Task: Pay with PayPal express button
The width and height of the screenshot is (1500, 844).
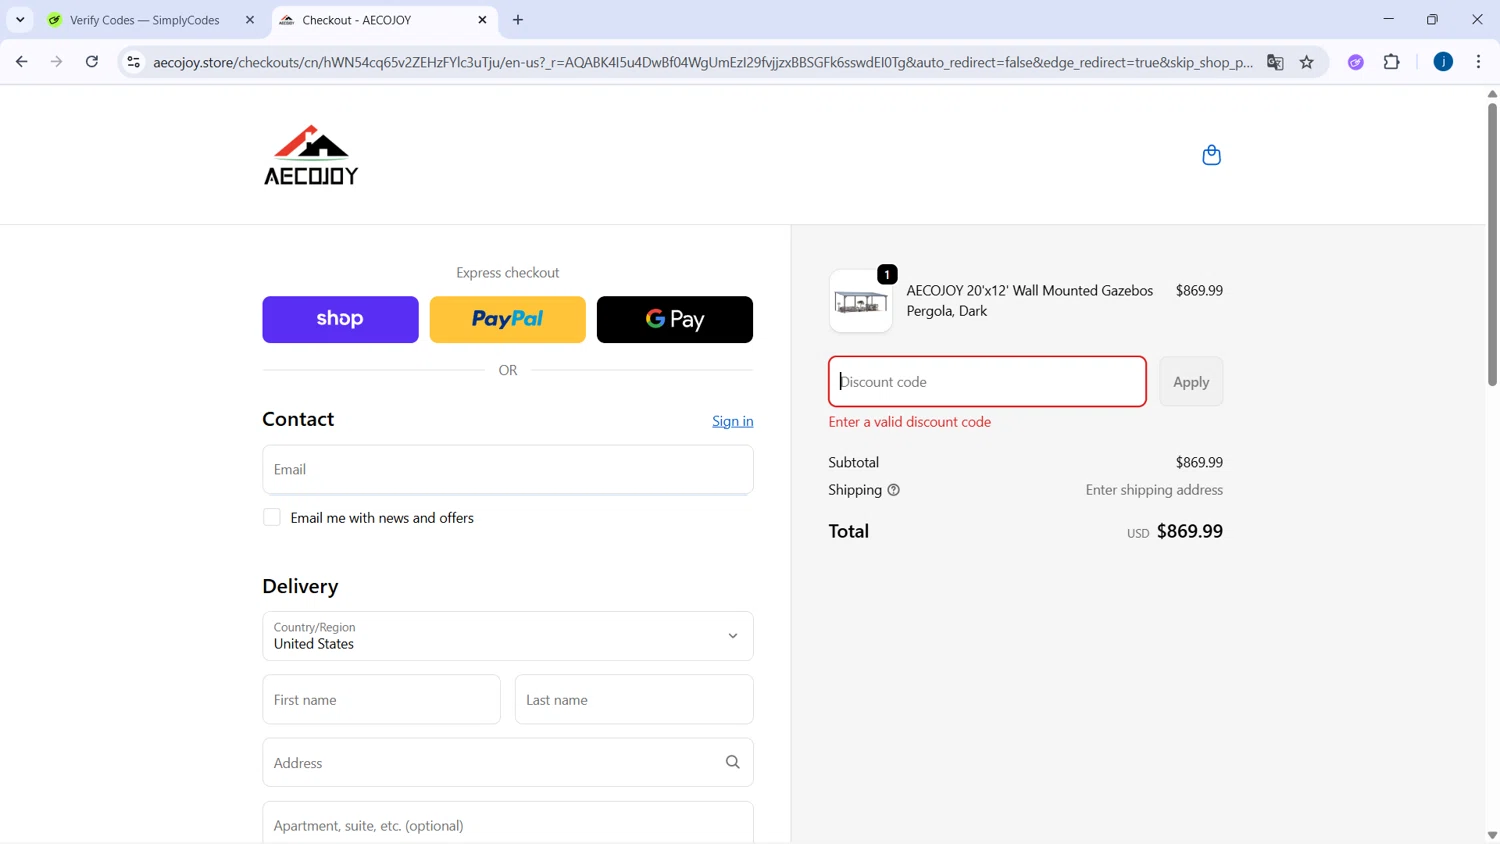Action: [507, 319]
